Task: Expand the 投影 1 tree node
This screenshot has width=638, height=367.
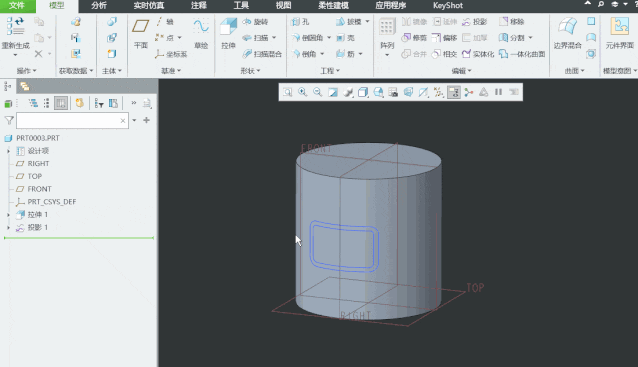Action: pyautogui.click(x=9, y=227)
